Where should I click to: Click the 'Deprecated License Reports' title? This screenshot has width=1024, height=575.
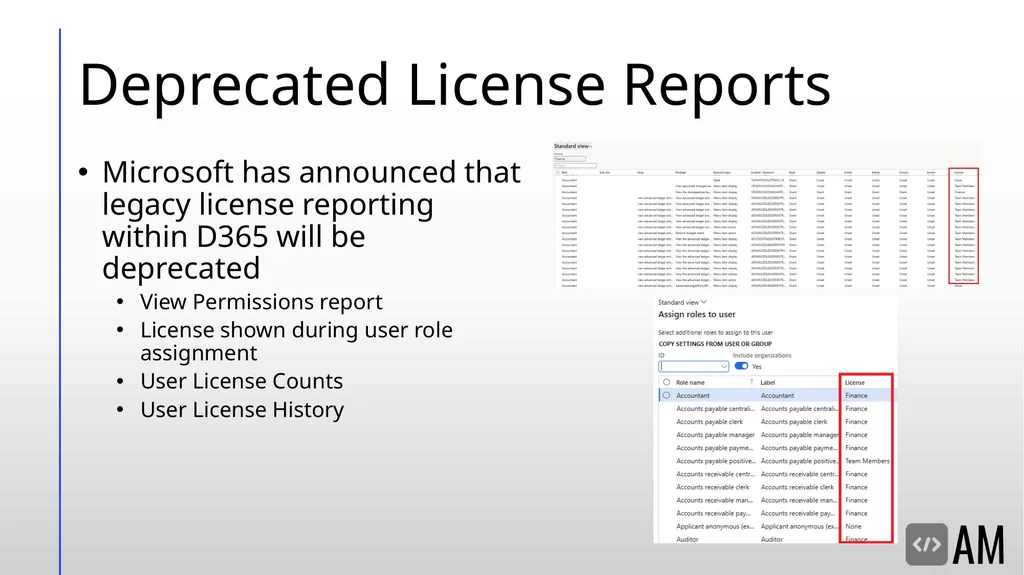coord(455,84)
